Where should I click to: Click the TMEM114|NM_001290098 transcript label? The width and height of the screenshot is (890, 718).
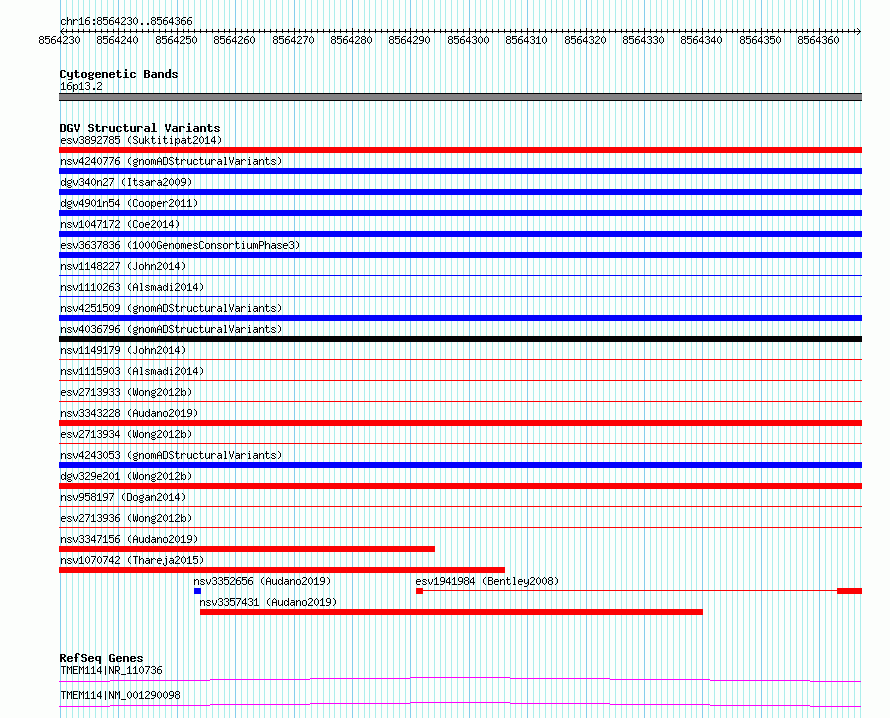click(x=120, y=695)
